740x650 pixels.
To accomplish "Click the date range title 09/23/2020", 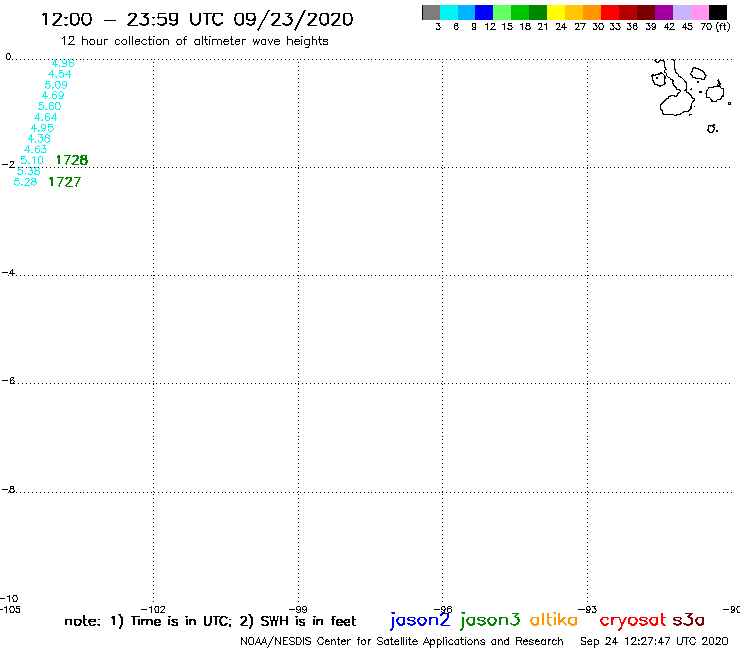I will pos(293,19).
